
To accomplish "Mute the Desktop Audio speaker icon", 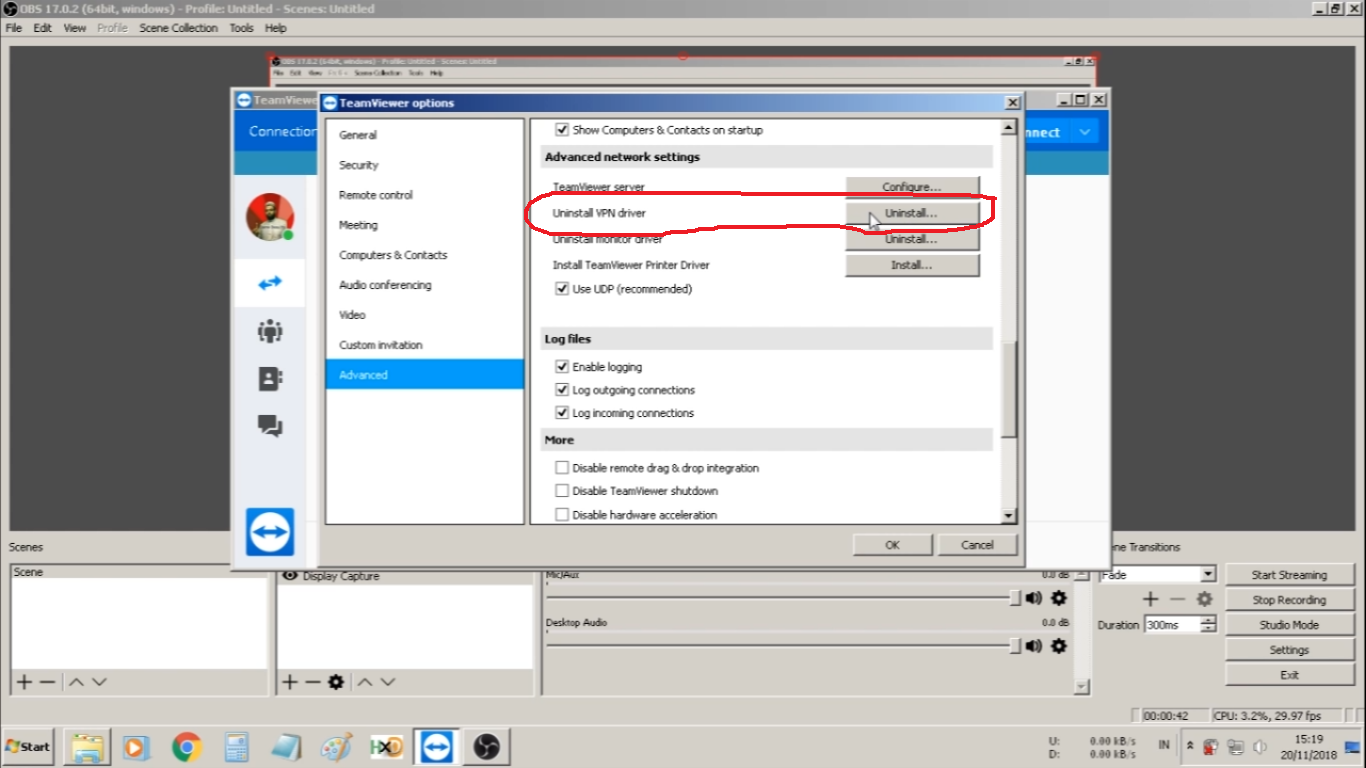I will coord(1033,646).
